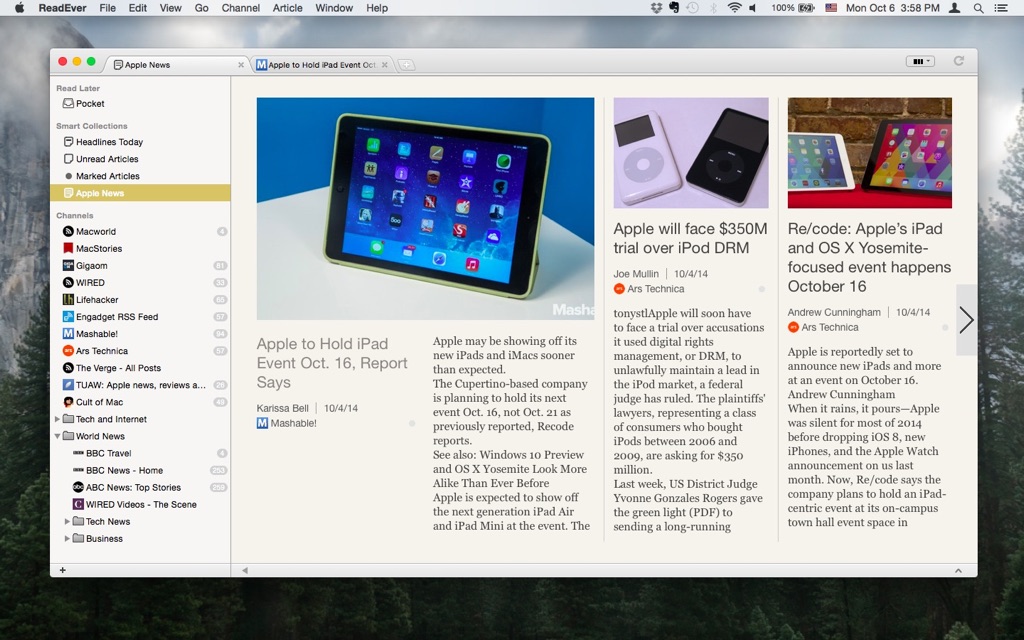Toggle read marker on the Mashable! article
Image resolution: width=1024 pixels, height=640 pixels.
[412, 424]
